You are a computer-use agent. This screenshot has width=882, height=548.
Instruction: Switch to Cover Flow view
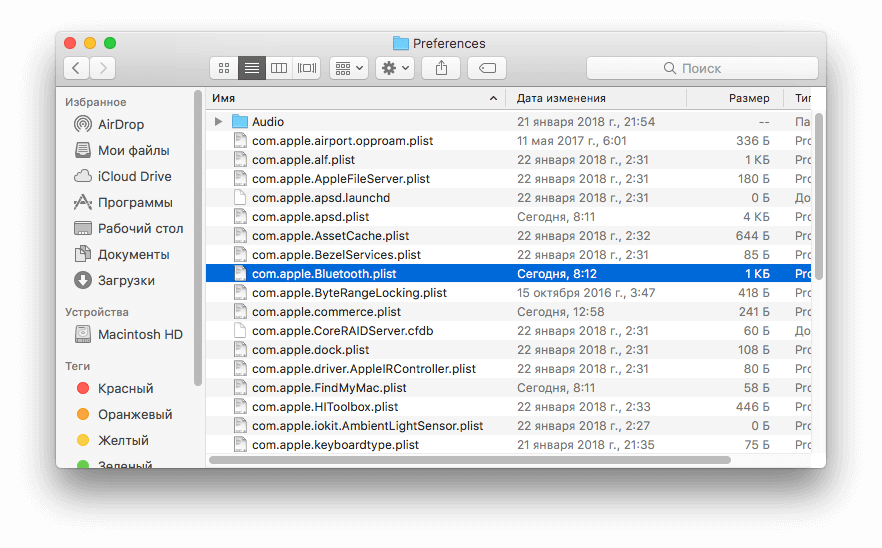point(307,68)
